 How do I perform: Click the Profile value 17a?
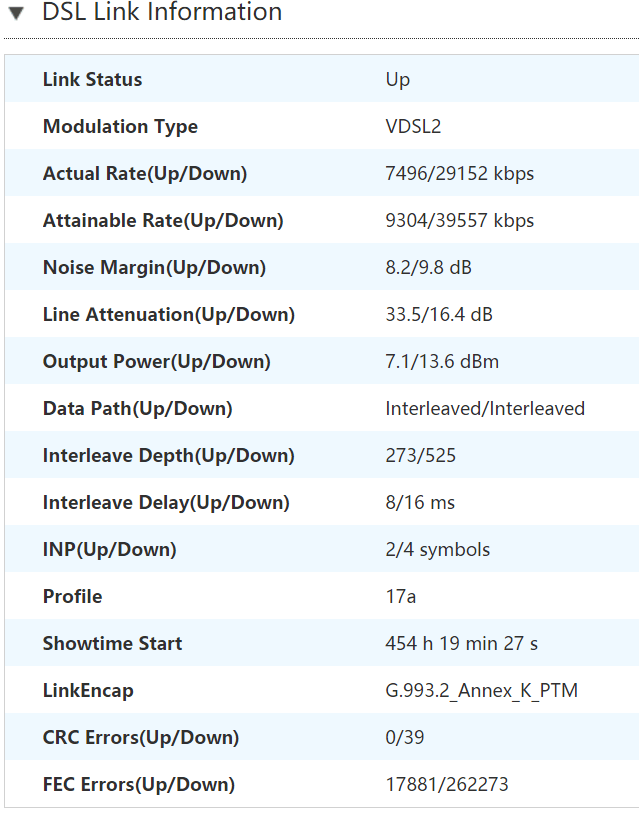[x=400, y=597]
